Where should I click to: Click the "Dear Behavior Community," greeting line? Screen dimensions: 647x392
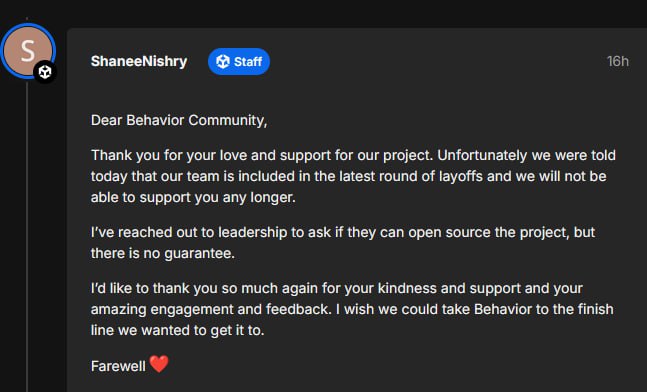tap(179, 120)
